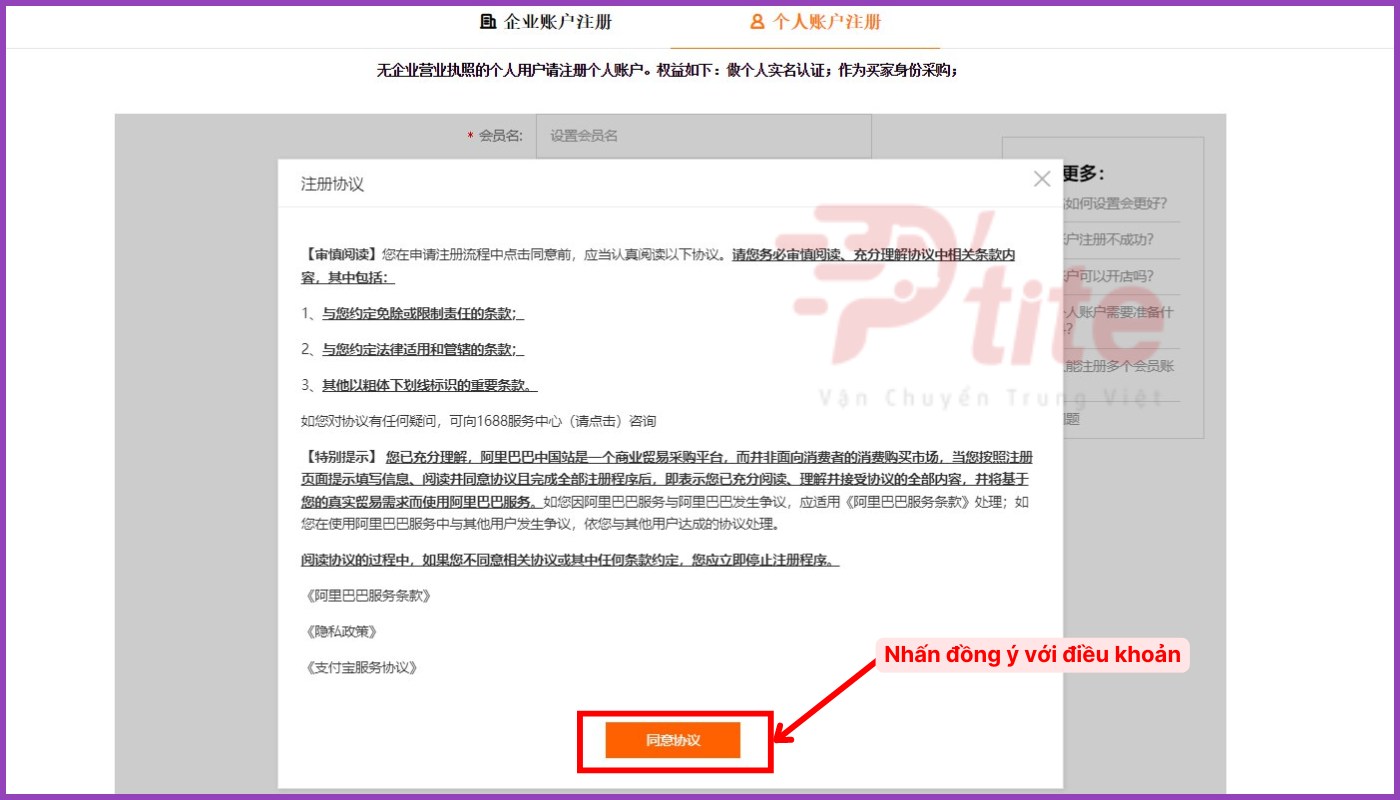Click the sidebar question ending 注册不成功?

[x=1108, y=240]
